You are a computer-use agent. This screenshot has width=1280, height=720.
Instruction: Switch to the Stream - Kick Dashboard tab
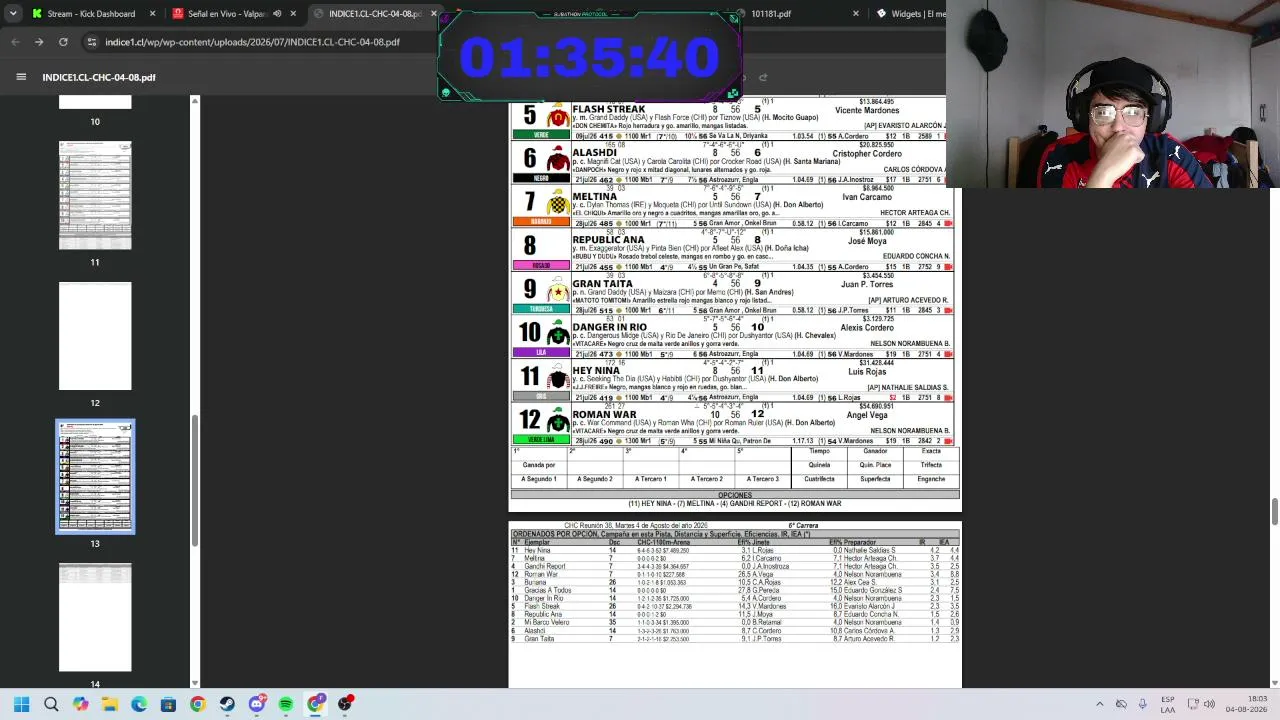(x=90, y=14)
